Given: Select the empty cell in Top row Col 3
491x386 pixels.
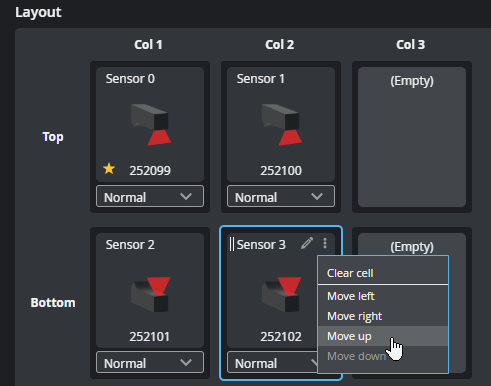Looking at the screenshot, I should [412, 137].
